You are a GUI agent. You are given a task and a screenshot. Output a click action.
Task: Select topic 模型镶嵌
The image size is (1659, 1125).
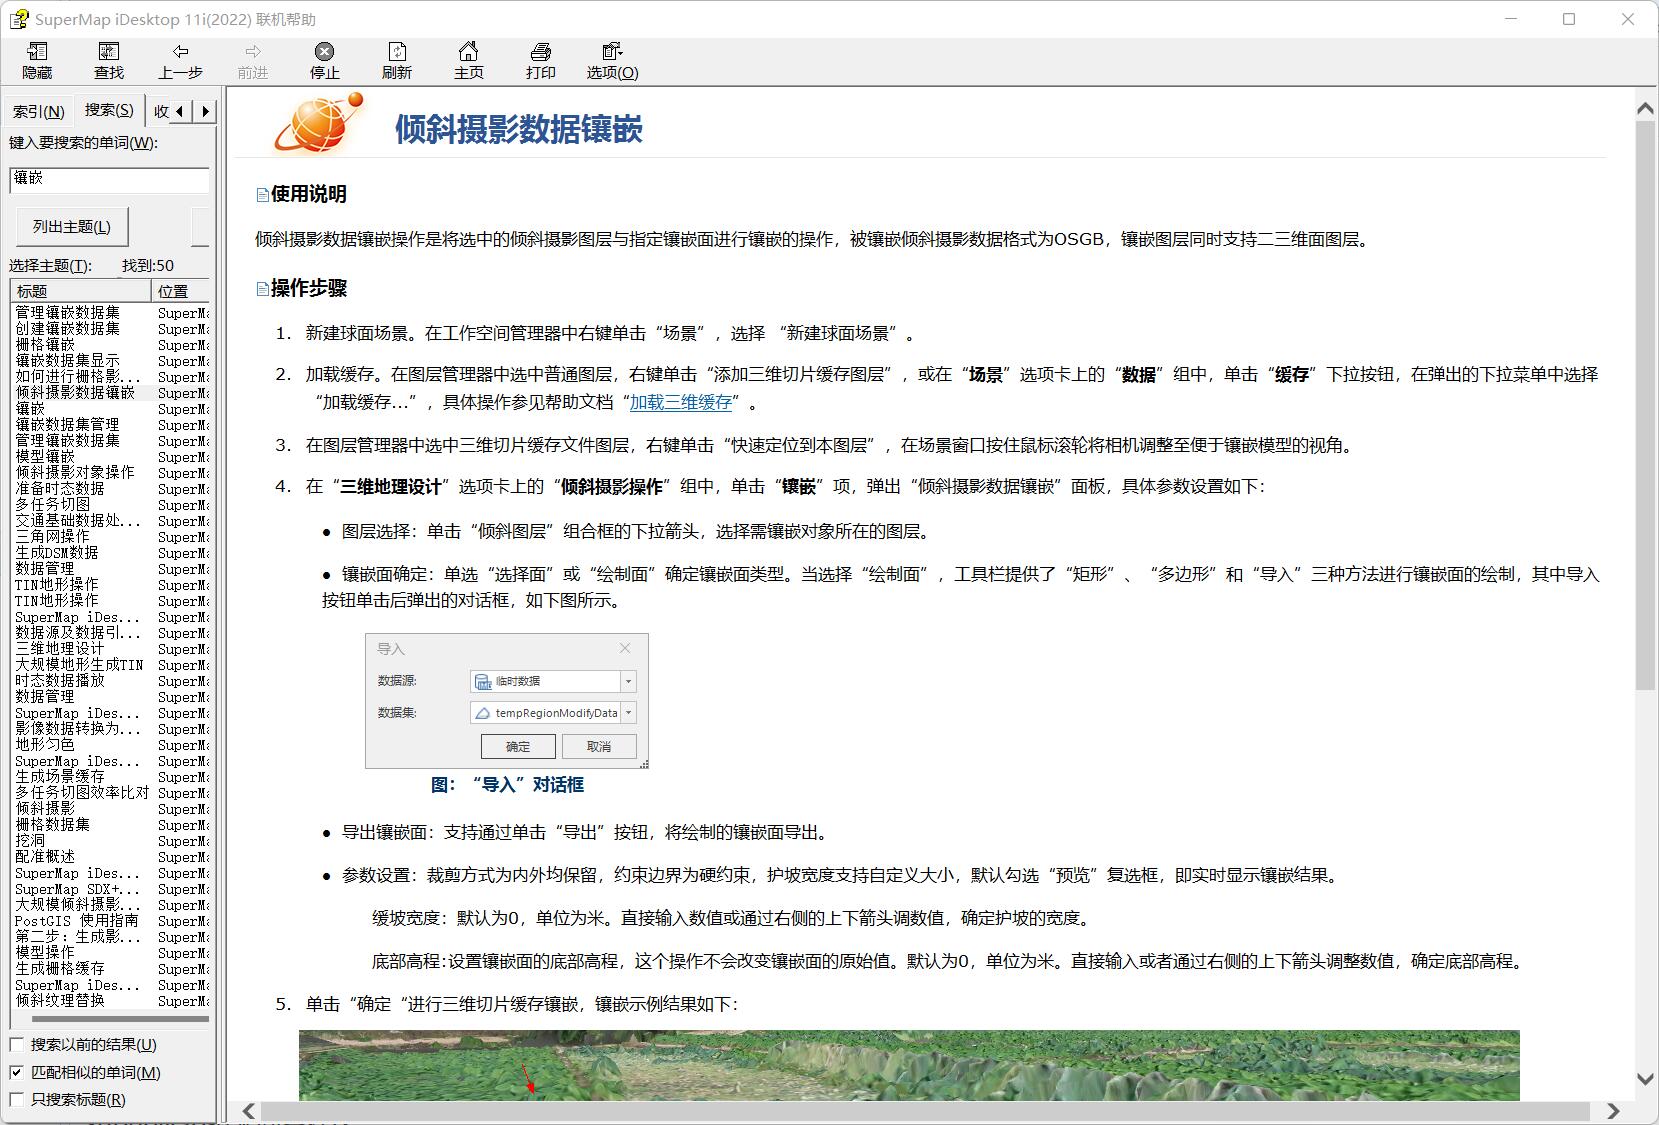point(45,457)
